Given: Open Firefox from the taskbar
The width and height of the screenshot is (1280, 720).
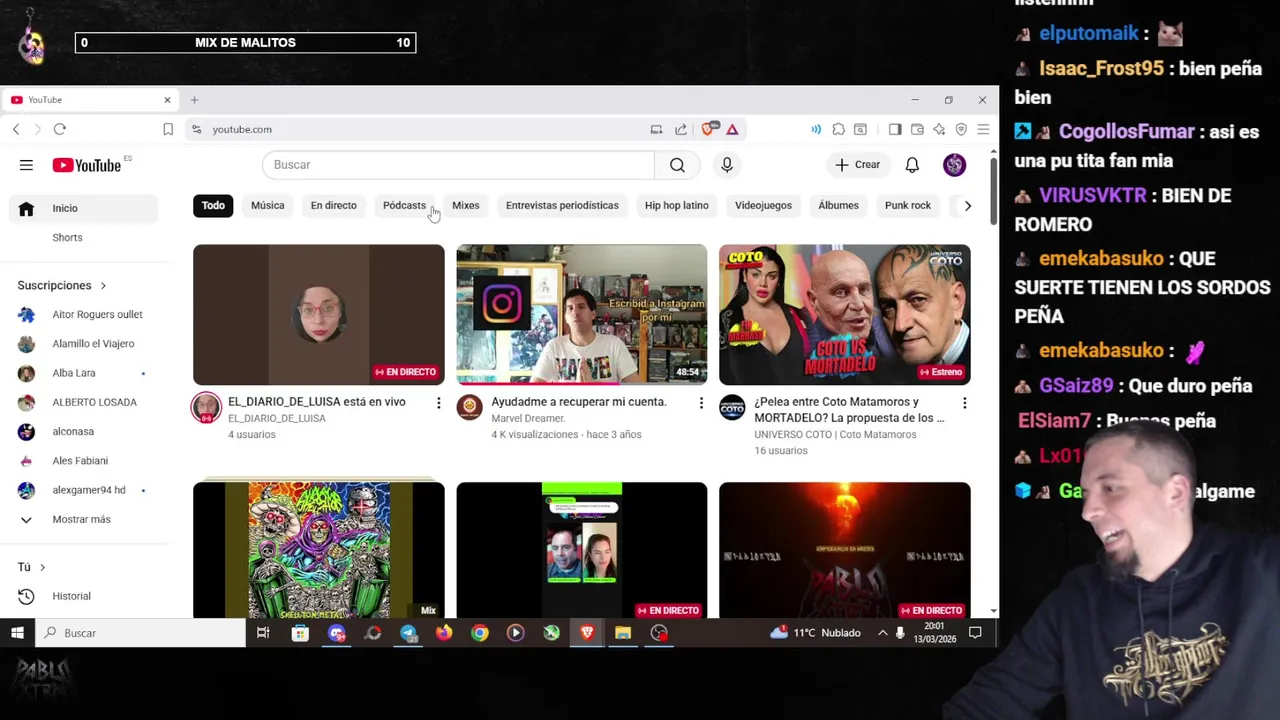Looking at the screenshot, I should (444, 633).
